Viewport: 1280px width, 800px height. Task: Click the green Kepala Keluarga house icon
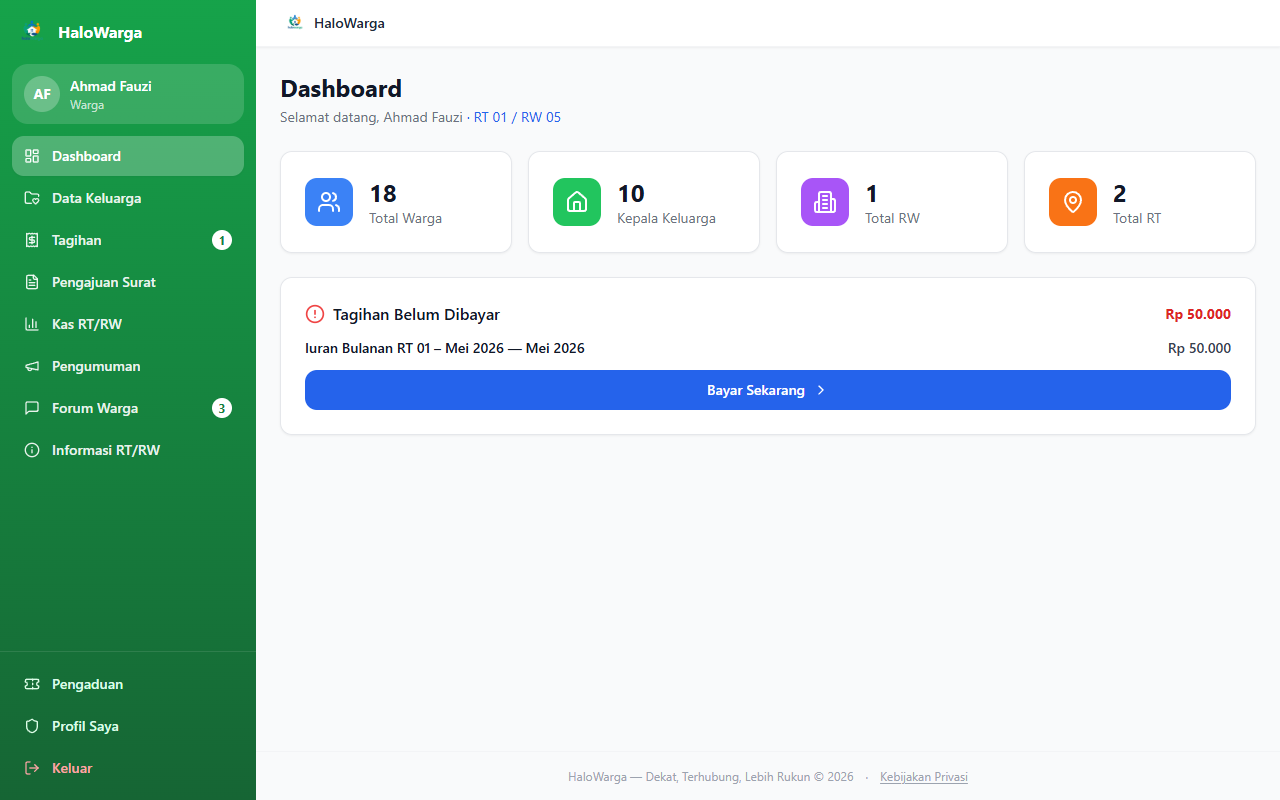coord(577,202)
